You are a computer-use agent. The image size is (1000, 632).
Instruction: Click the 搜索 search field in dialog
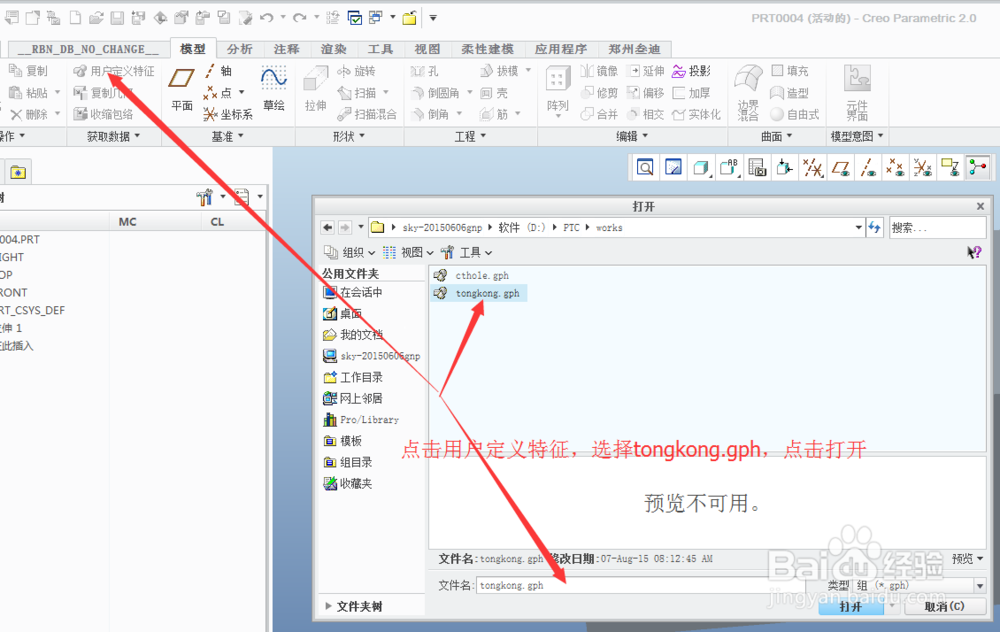point(938,228)
